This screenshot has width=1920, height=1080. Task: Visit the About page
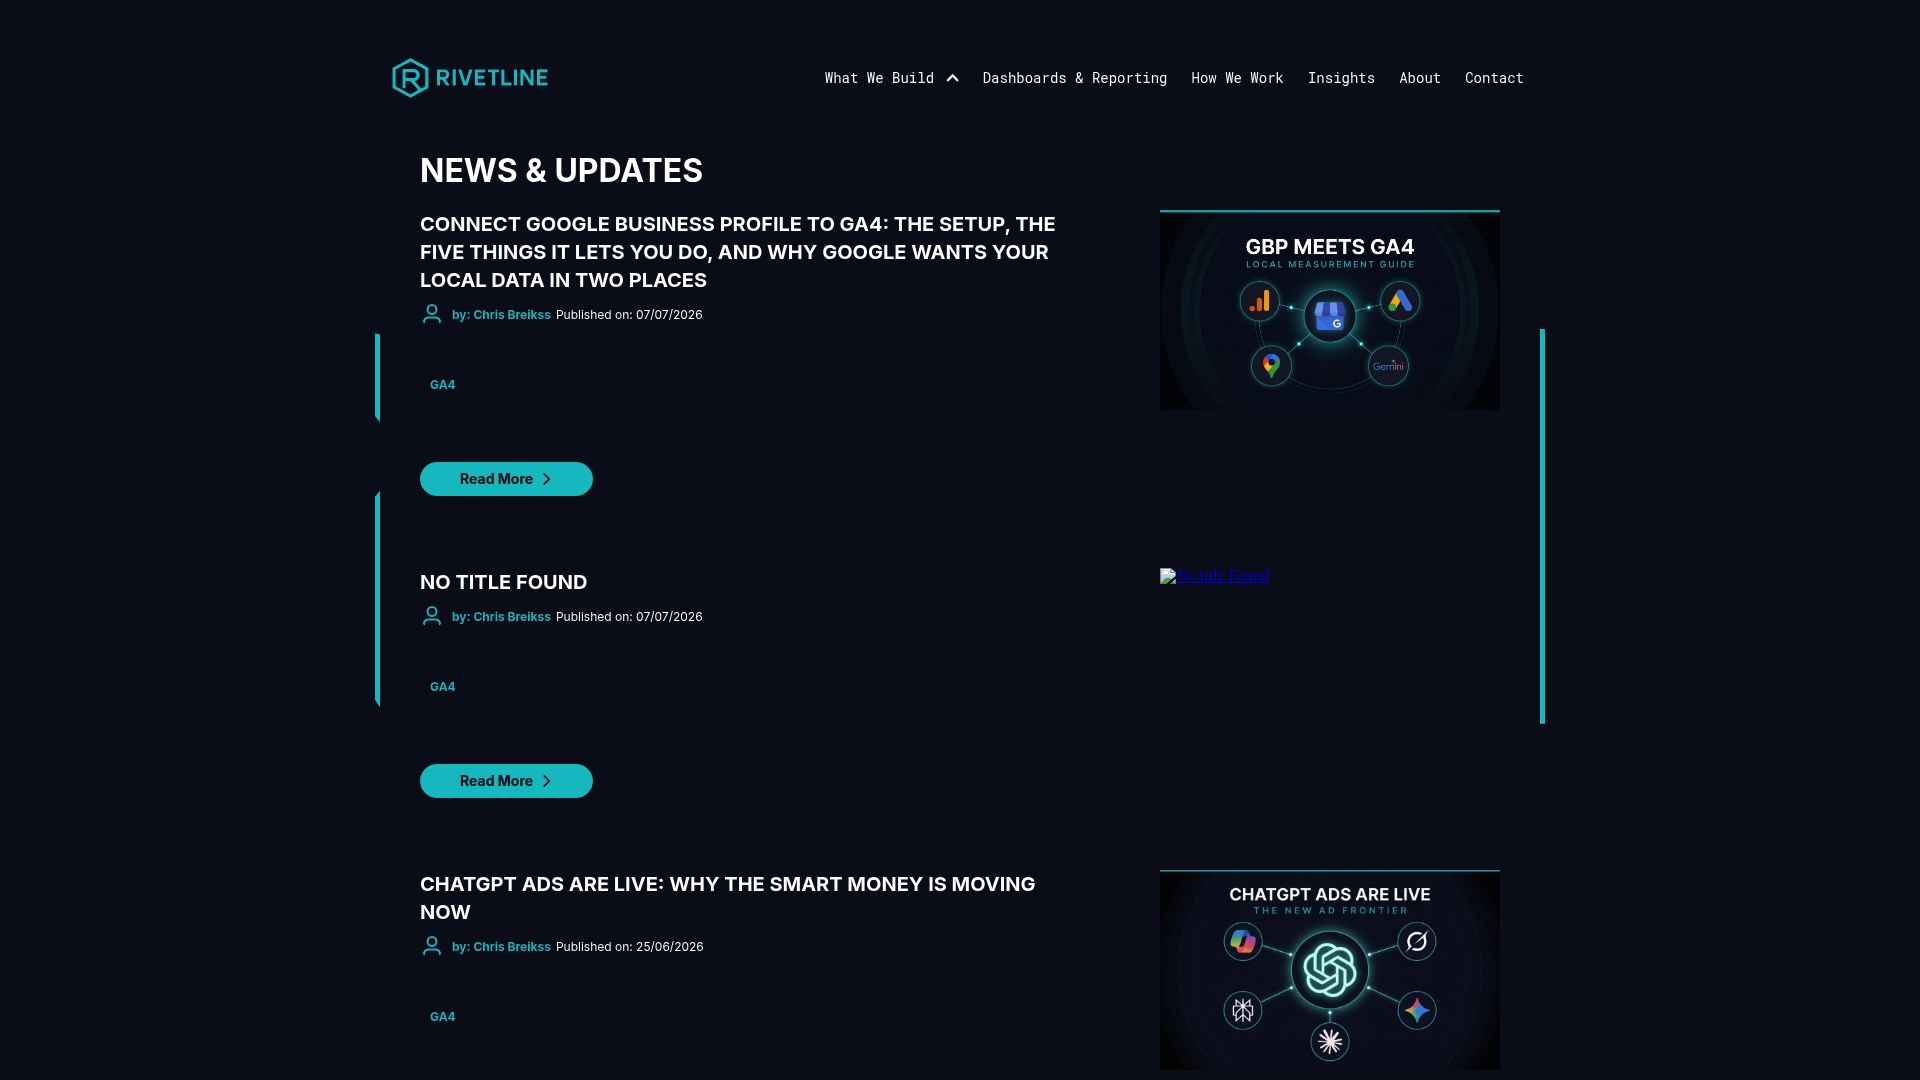click(1420, 78)
